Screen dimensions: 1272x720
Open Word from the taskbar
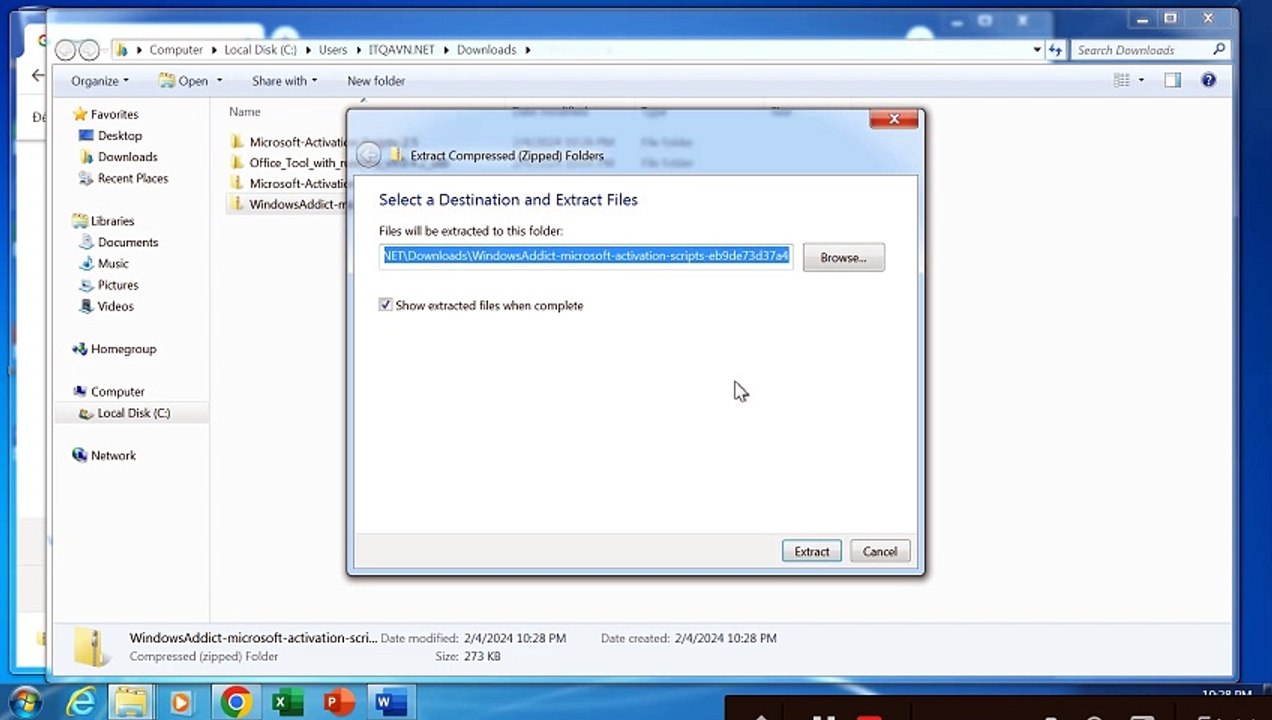pyautogui.click(x=388, y=703)
